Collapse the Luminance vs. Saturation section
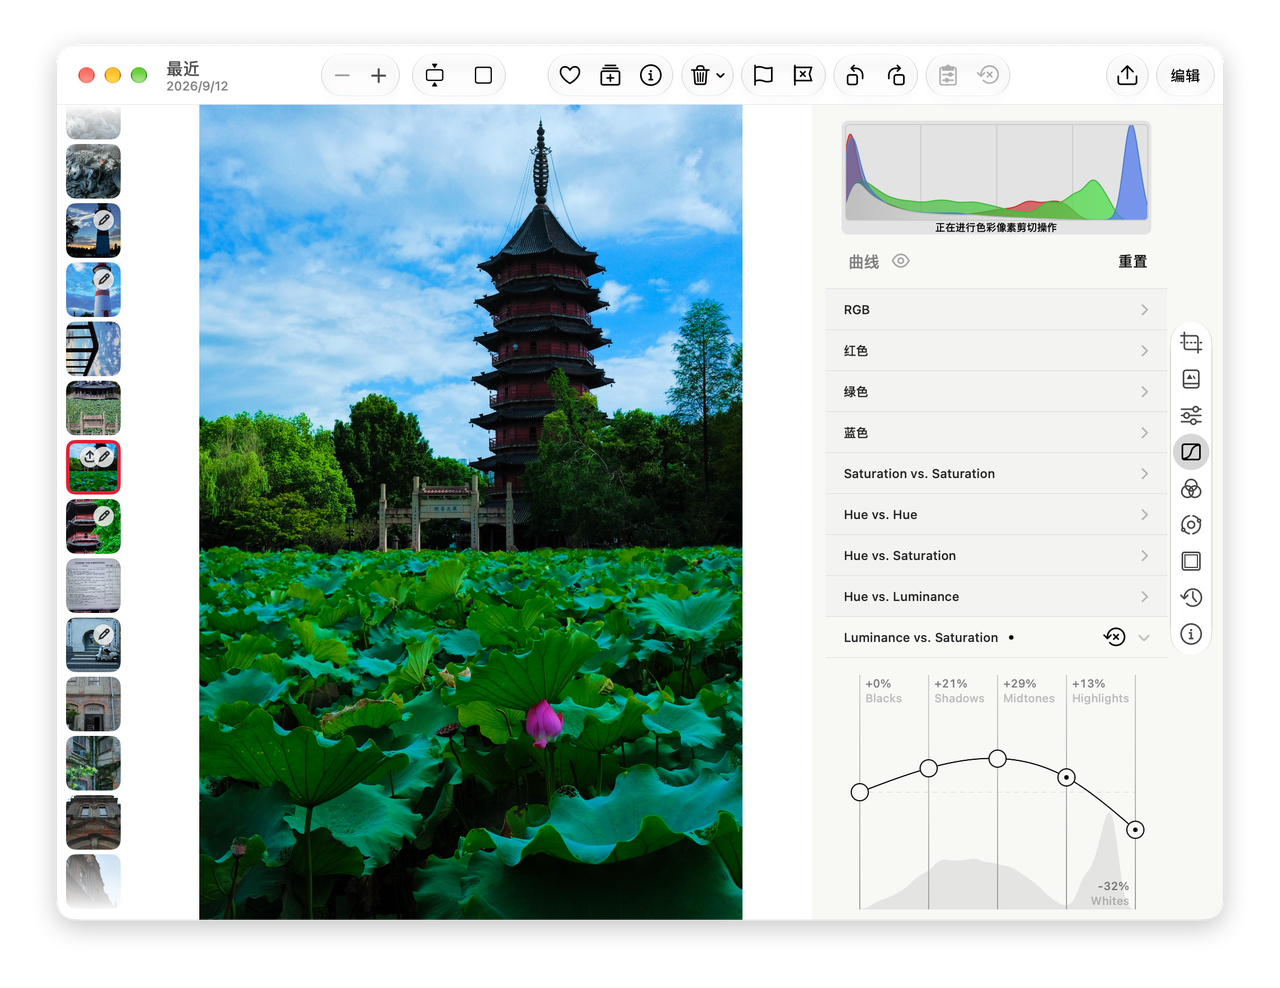This screenshot has height=988, width=1280. [x=1144, y=638]
